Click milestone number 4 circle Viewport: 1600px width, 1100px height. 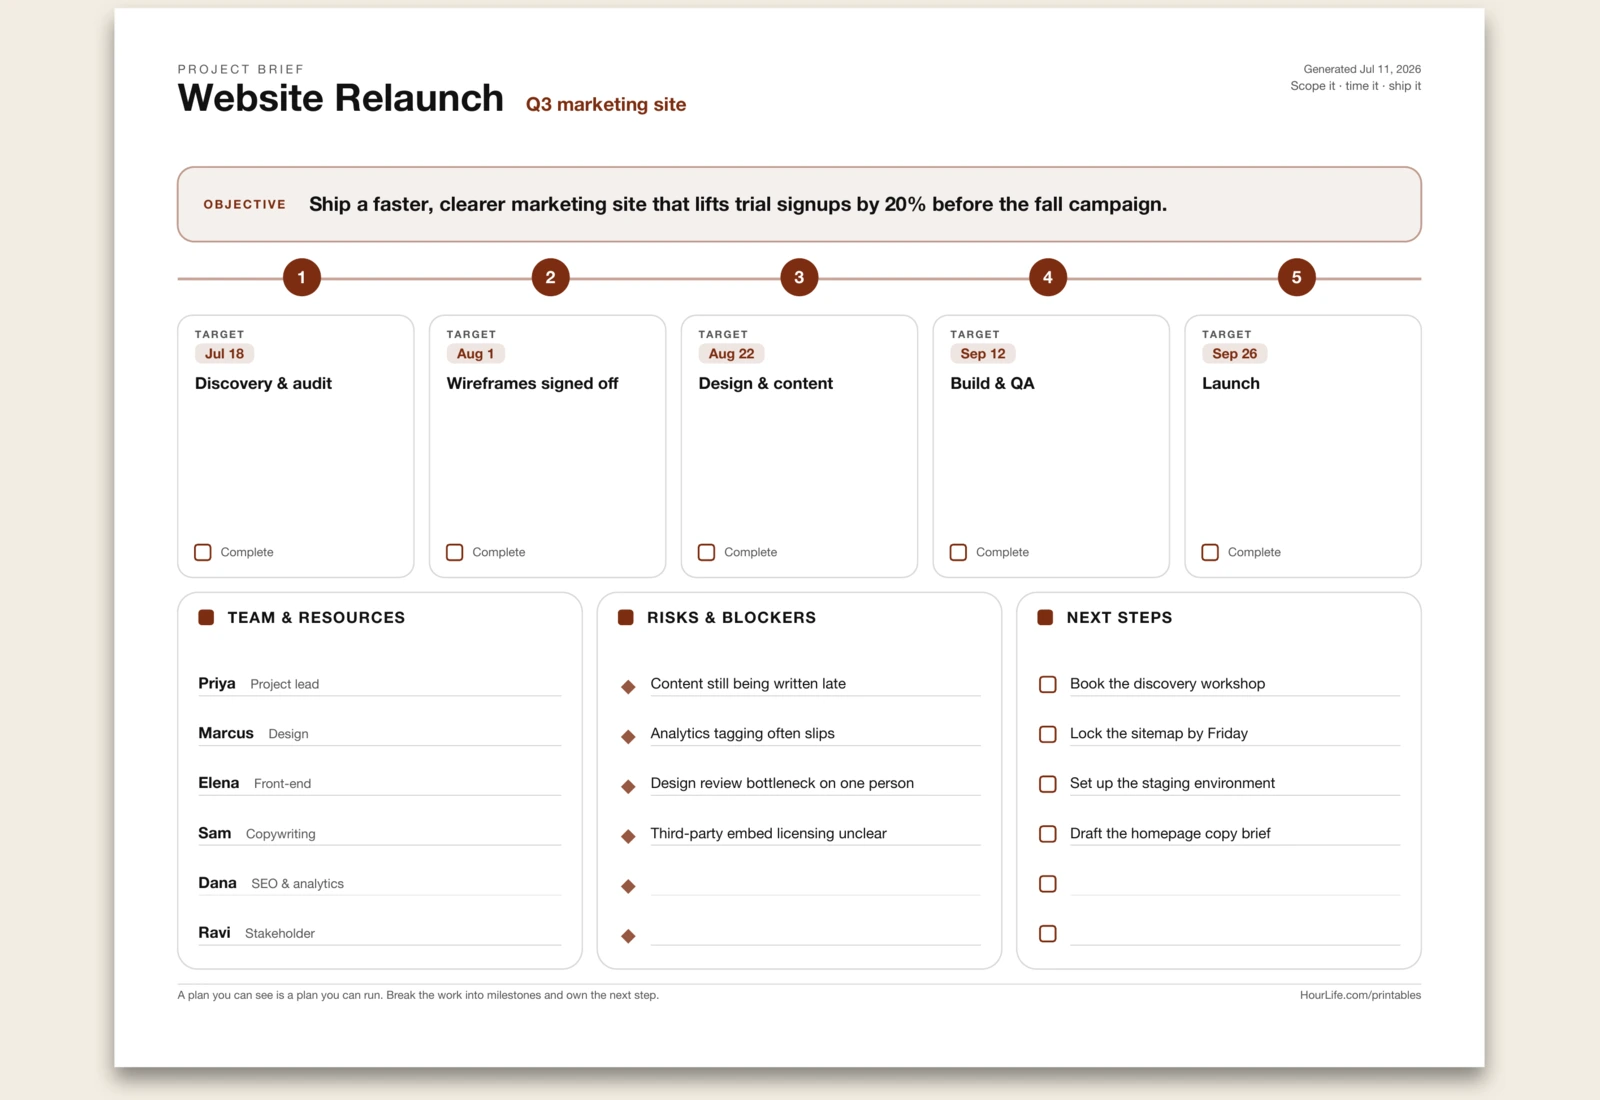(x=1048, y=277)
